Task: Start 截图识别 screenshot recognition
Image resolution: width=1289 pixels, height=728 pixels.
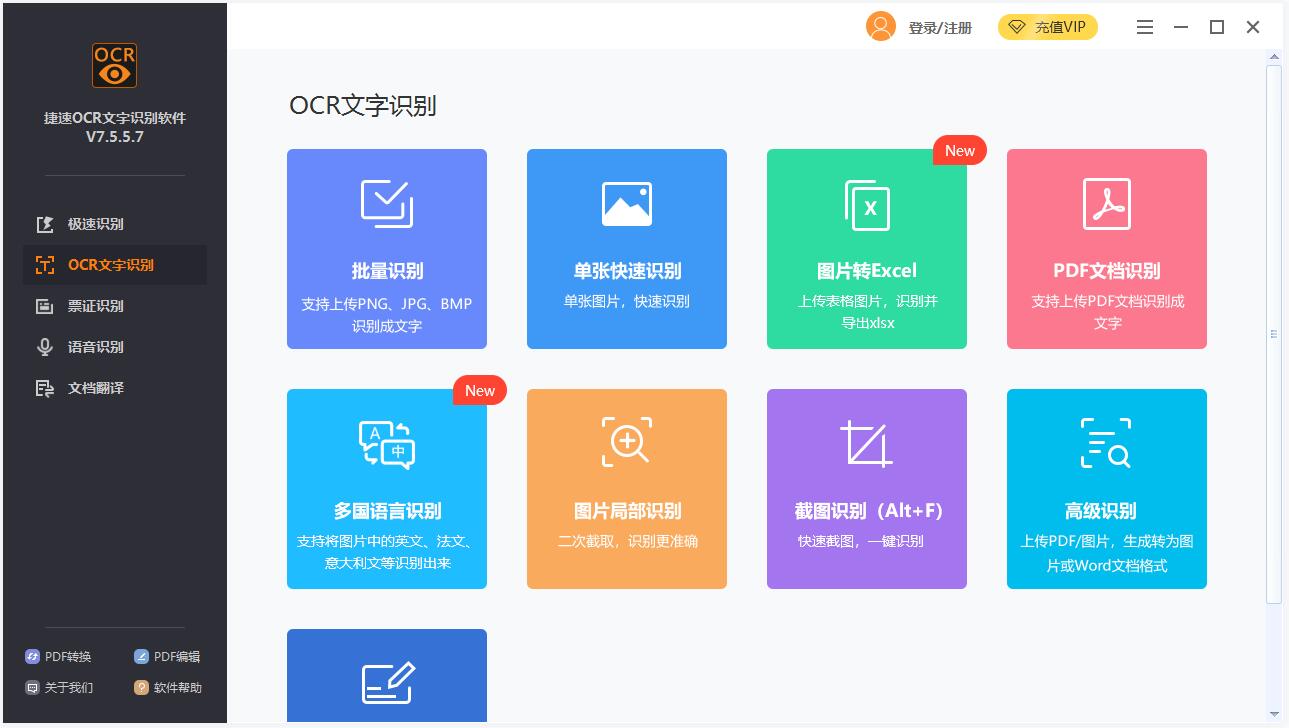Action: pyautogui.click(x=866, y=488)
